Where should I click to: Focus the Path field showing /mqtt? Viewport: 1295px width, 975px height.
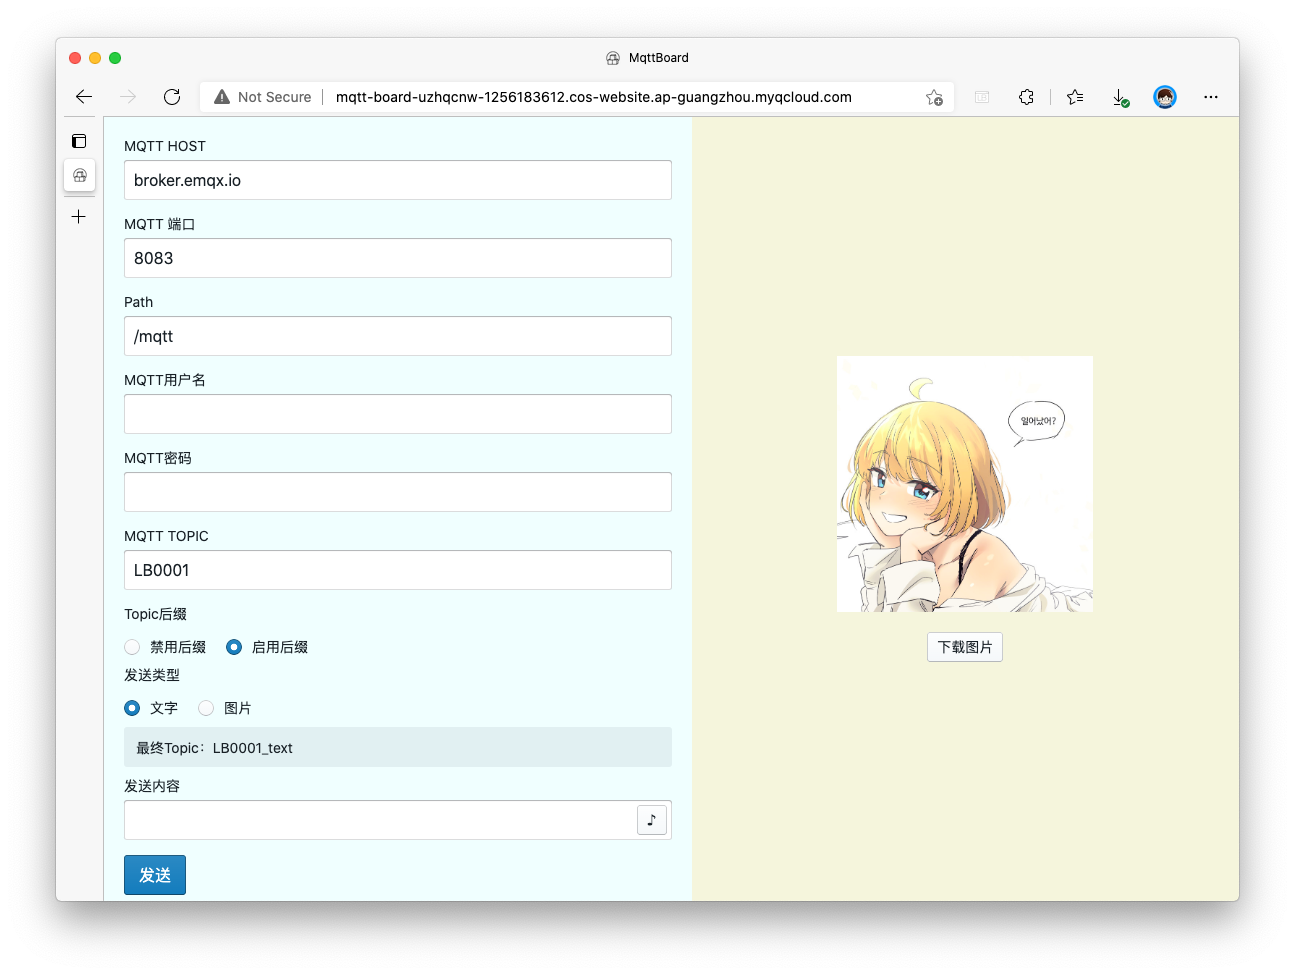coord(398,336)
